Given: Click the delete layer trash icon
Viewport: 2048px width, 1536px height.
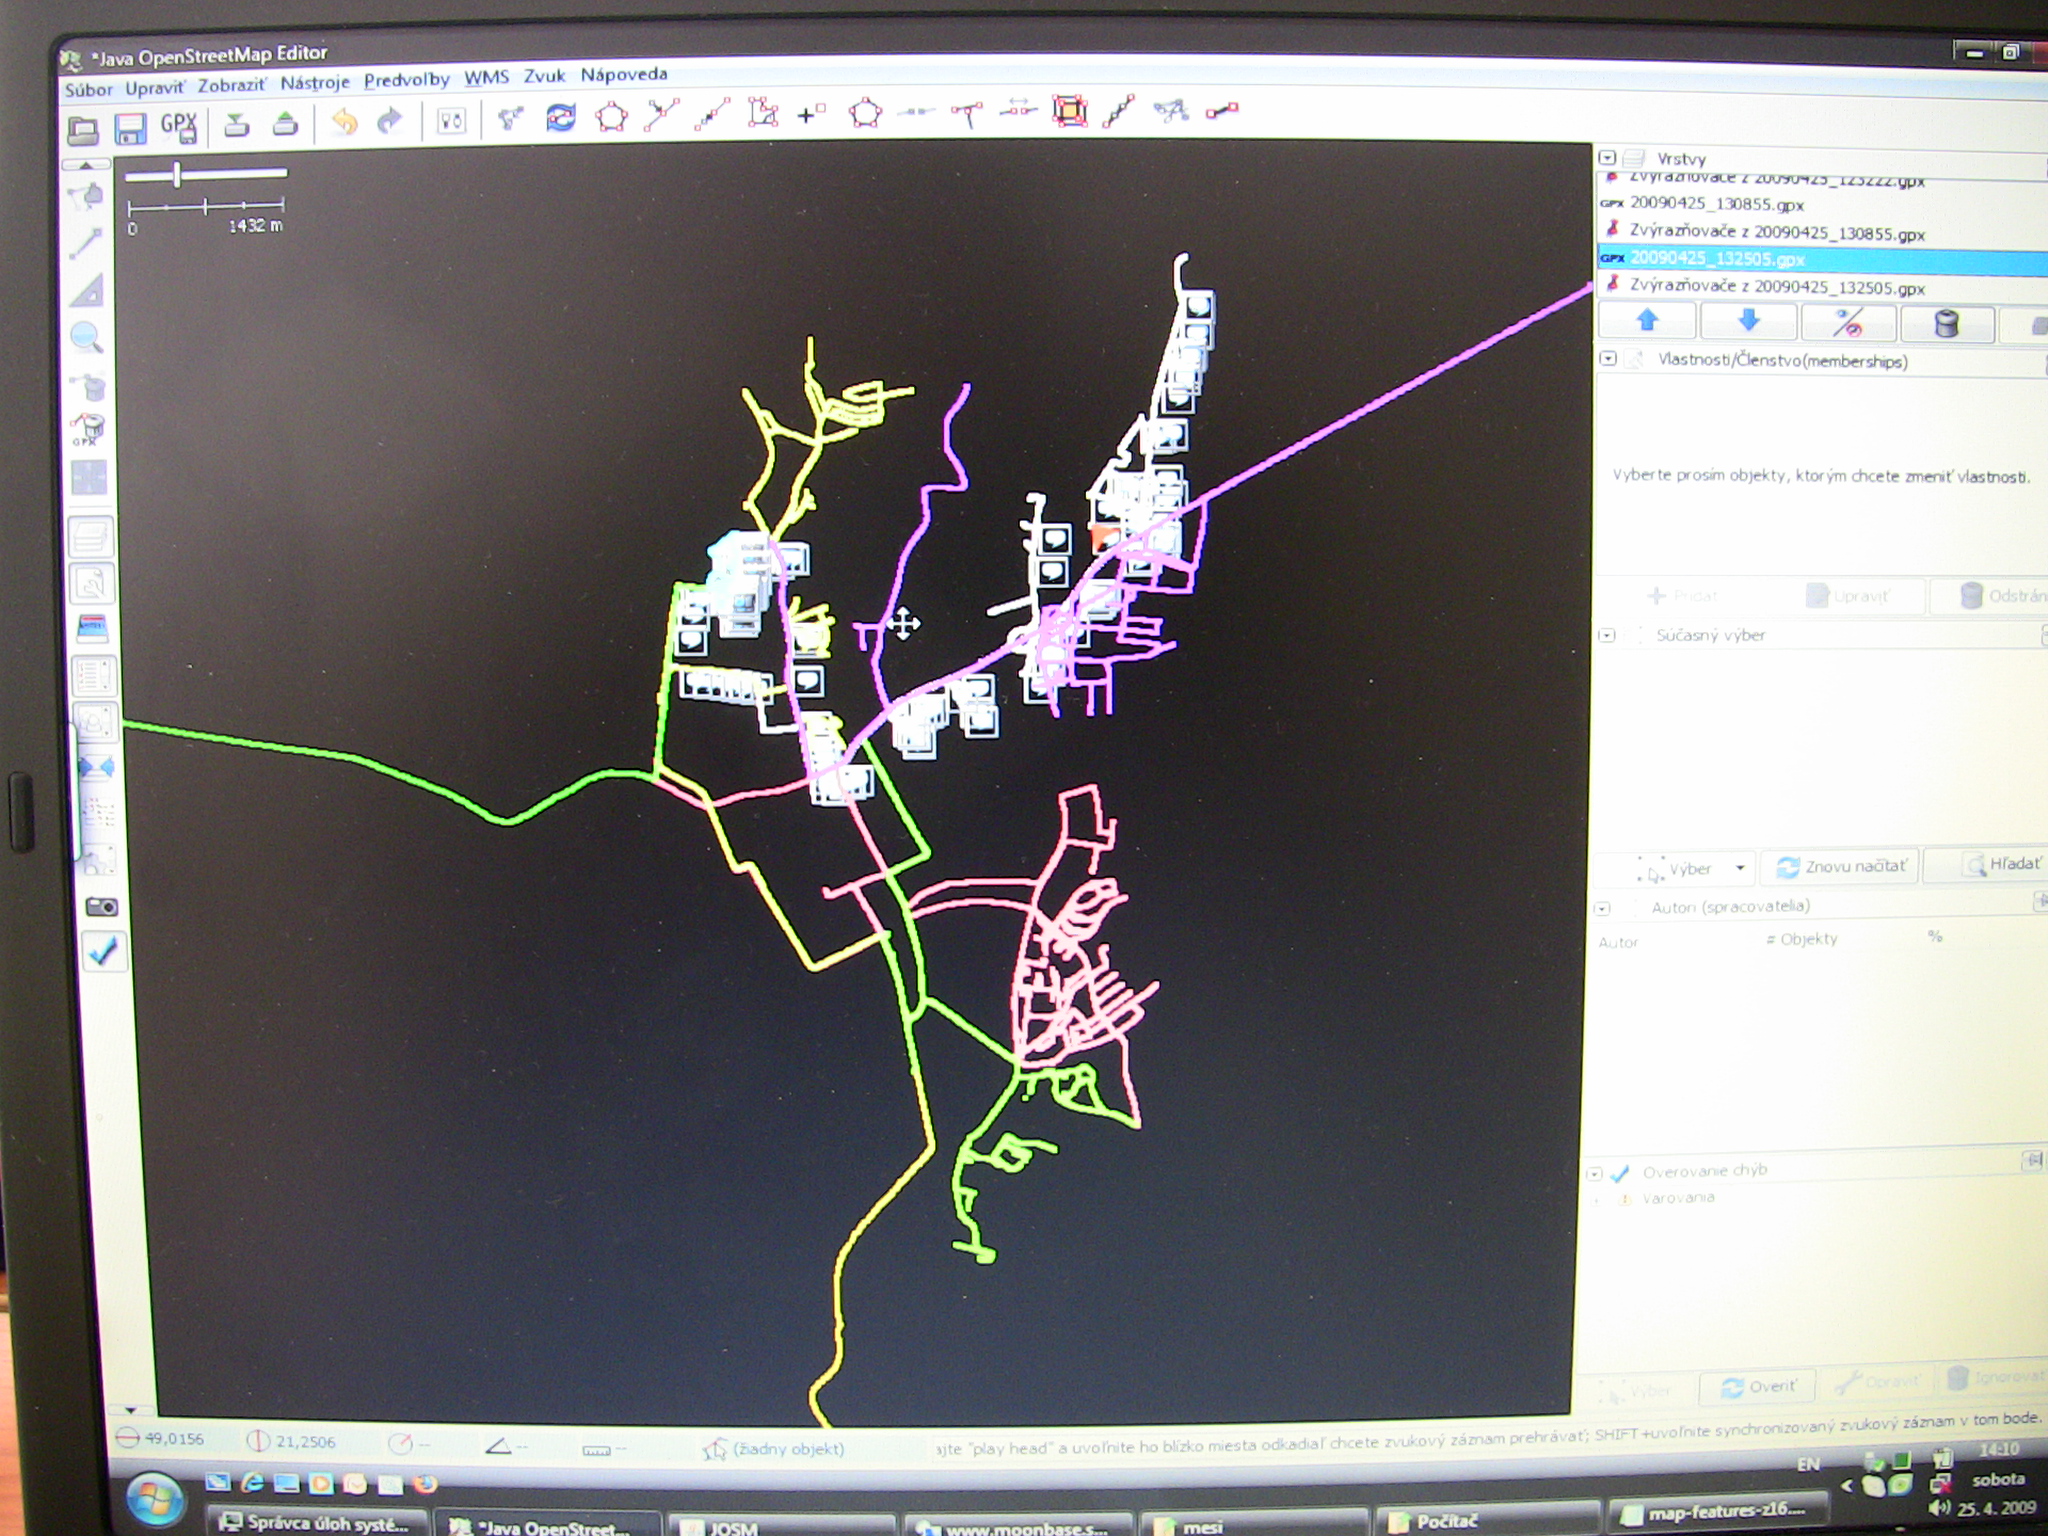Looking at the screenshot, I should [x=1946, y=324].
